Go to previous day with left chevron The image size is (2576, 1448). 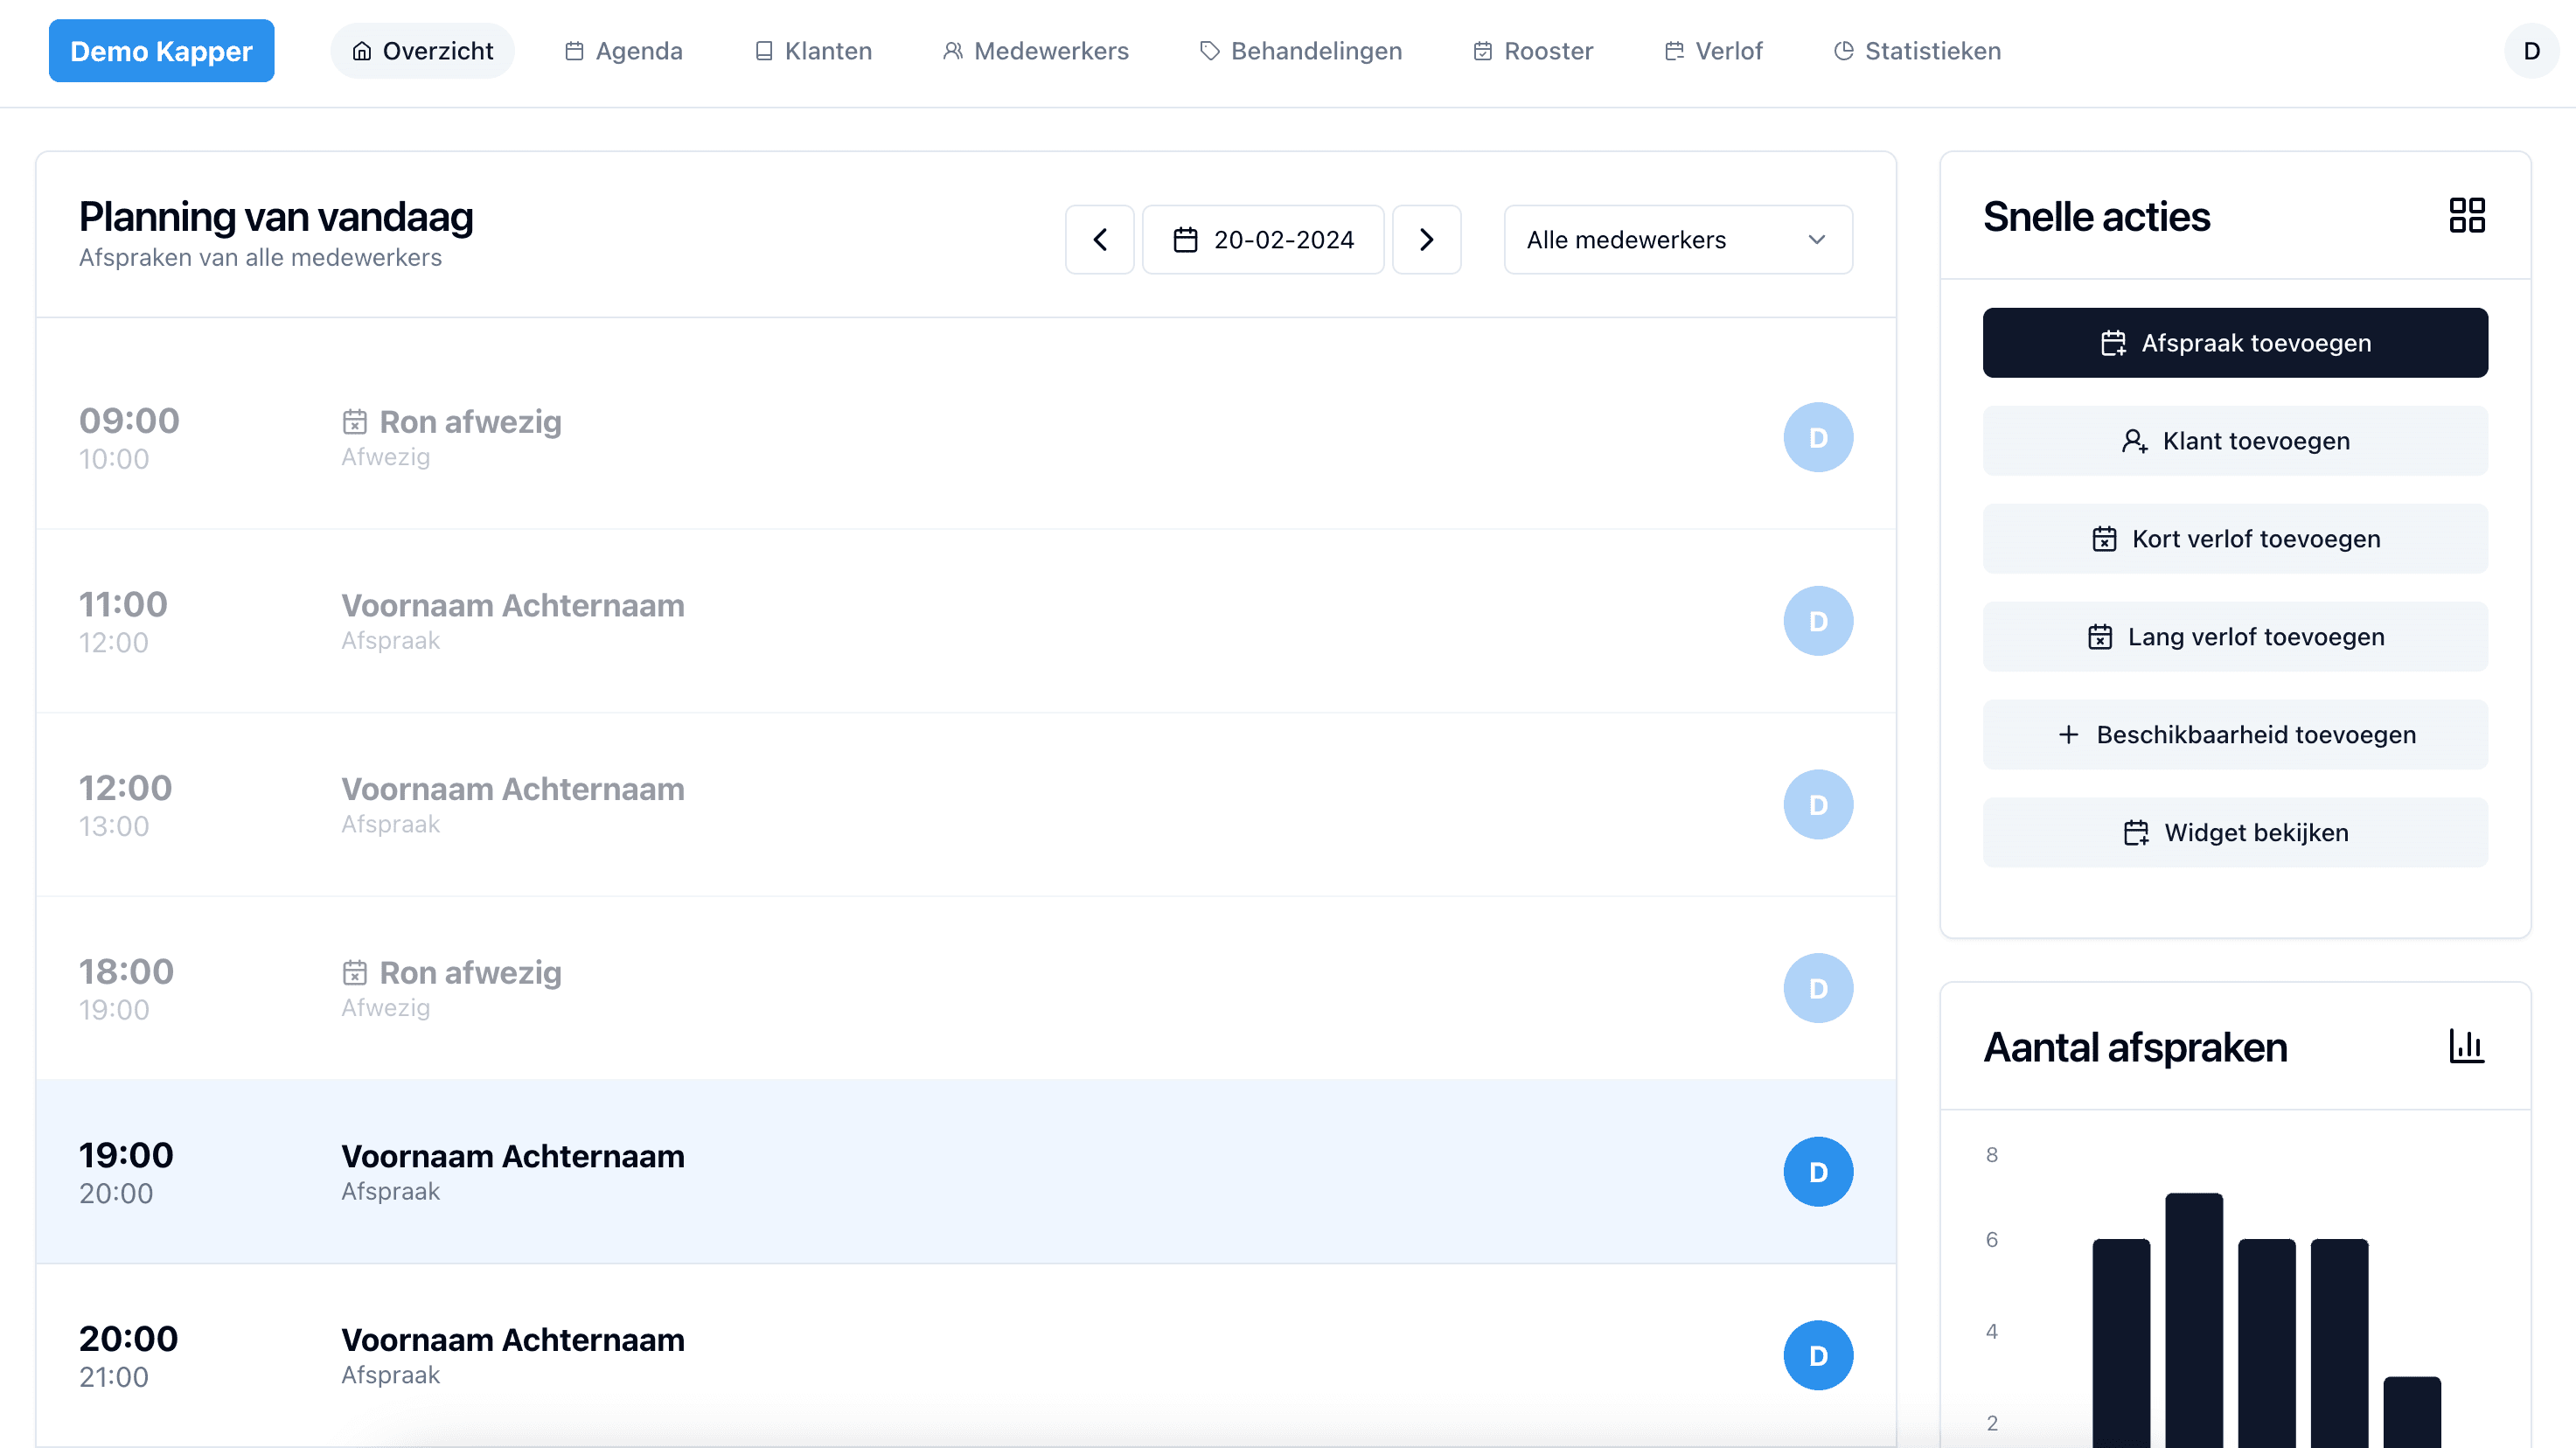click(x=1099, y=240)
